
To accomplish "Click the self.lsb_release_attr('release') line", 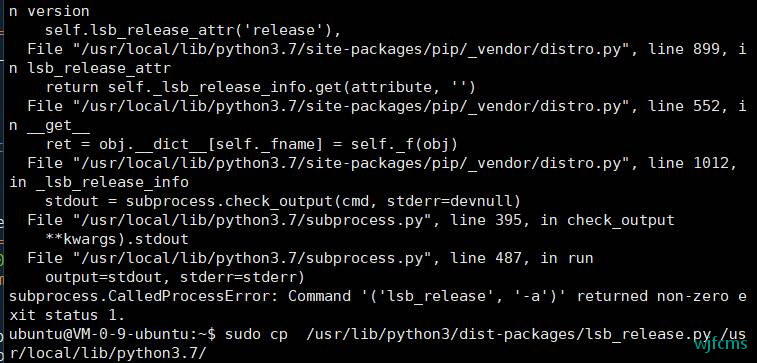I will (x=193, y=30).
